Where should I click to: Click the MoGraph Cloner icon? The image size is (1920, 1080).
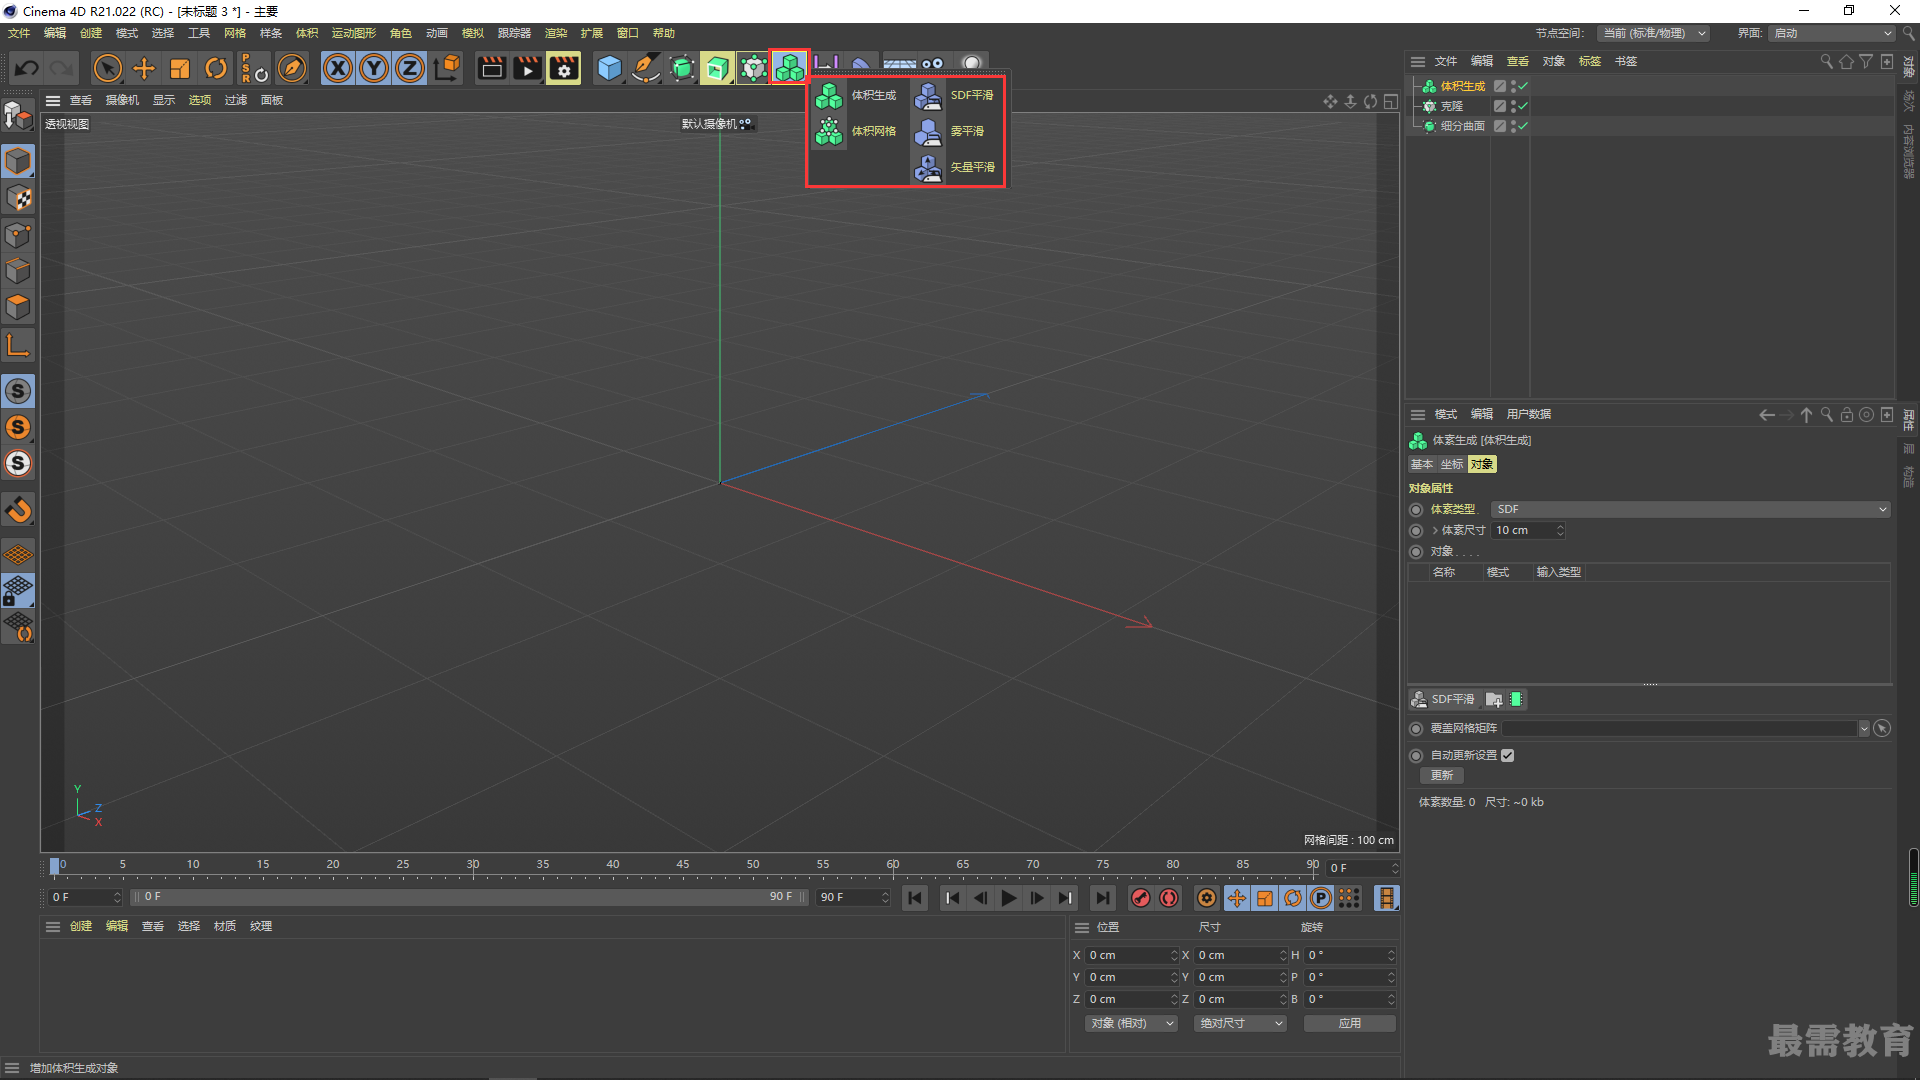point(753,68)
